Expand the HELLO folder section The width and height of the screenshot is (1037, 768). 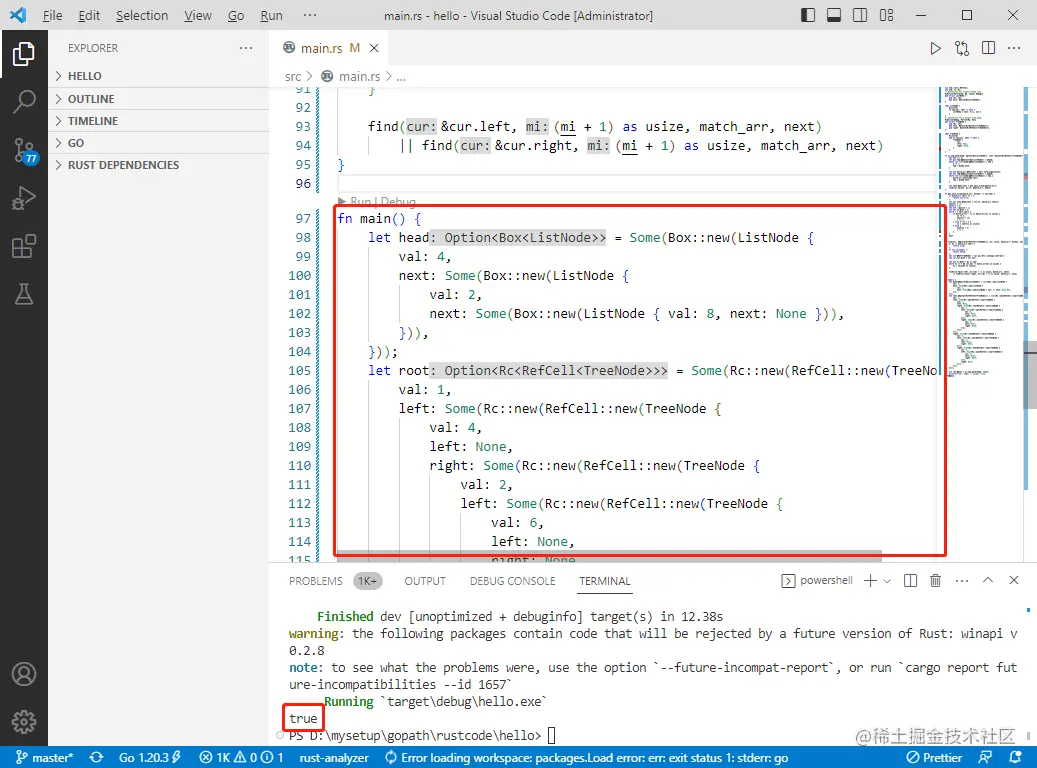pyautogui.click(x=159, y=76)
